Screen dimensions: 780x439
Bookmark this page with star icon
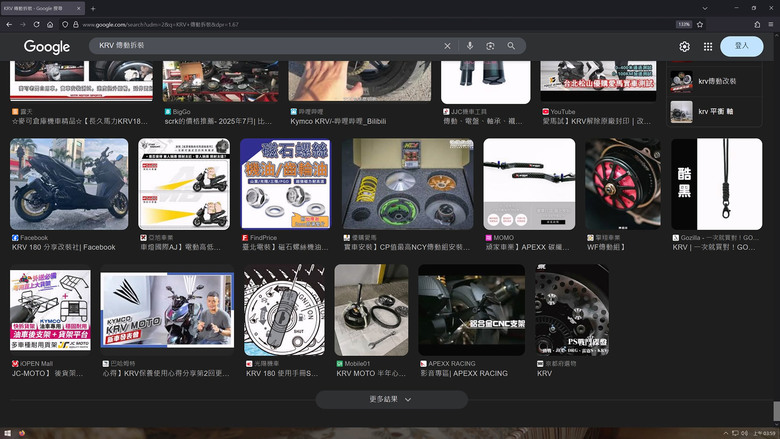(x=700, y=24)
